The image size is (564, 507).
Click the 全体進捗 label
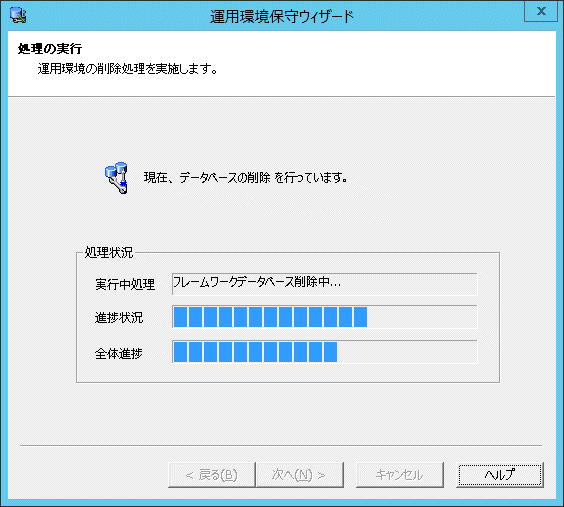(119, 353)
